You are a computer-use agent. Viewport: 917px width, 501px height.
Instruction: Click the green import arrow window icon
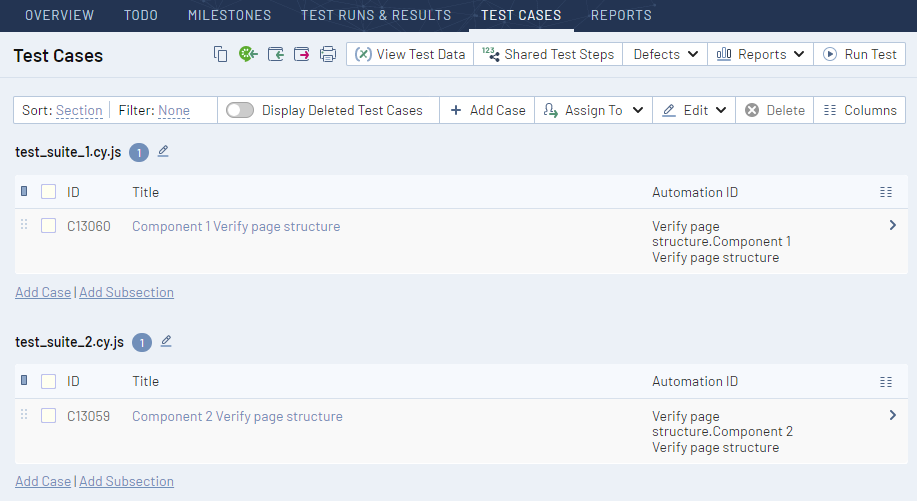[275, 54]
